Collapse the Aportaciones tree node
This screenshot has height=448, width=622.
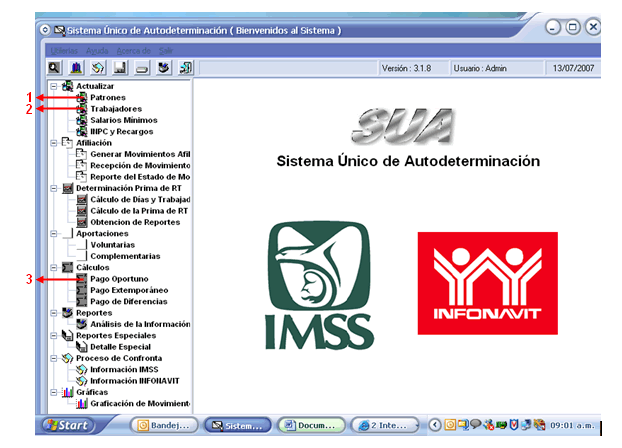(x=54, y=233)
